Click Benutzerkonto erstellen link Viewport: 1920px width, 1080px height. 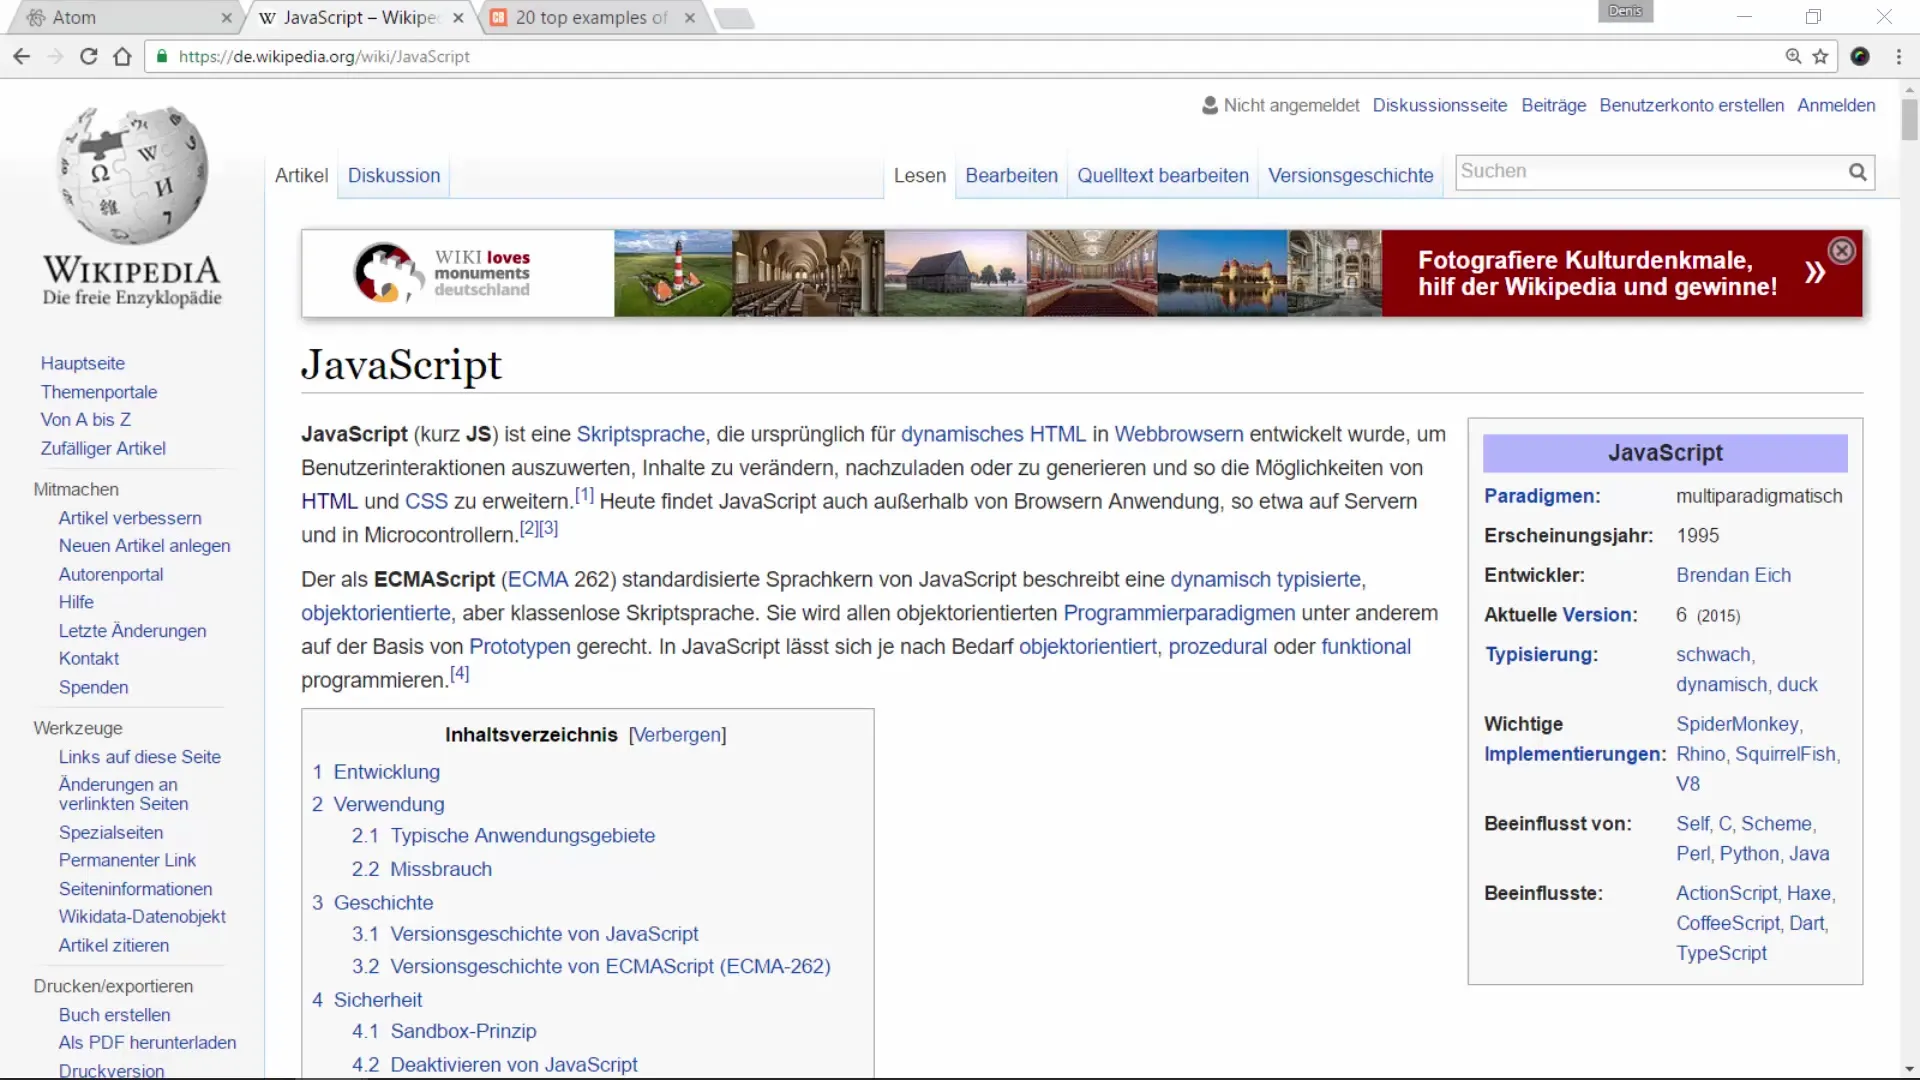pyautogui.click(x=1691, y=105)
